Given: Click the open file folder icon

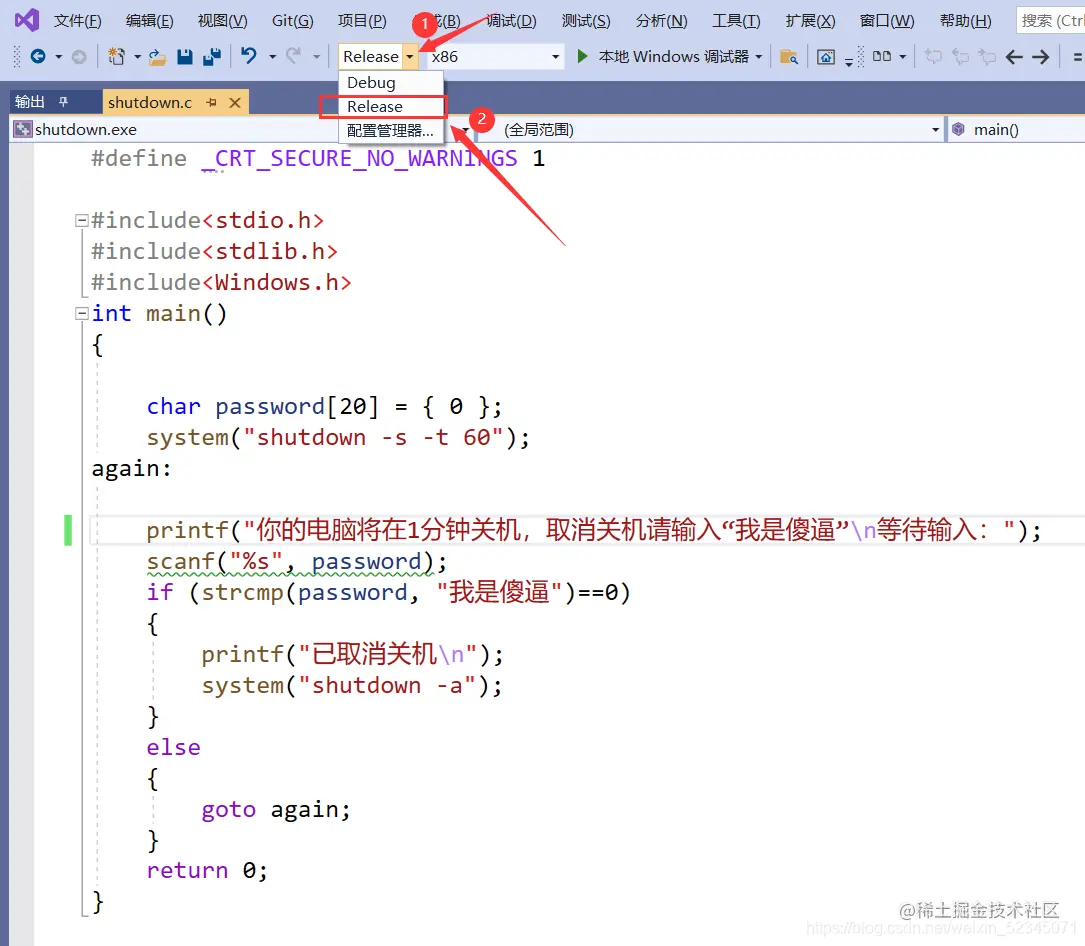Looking at the screenshot, I should pyautogui.click(x=157, y=57).
